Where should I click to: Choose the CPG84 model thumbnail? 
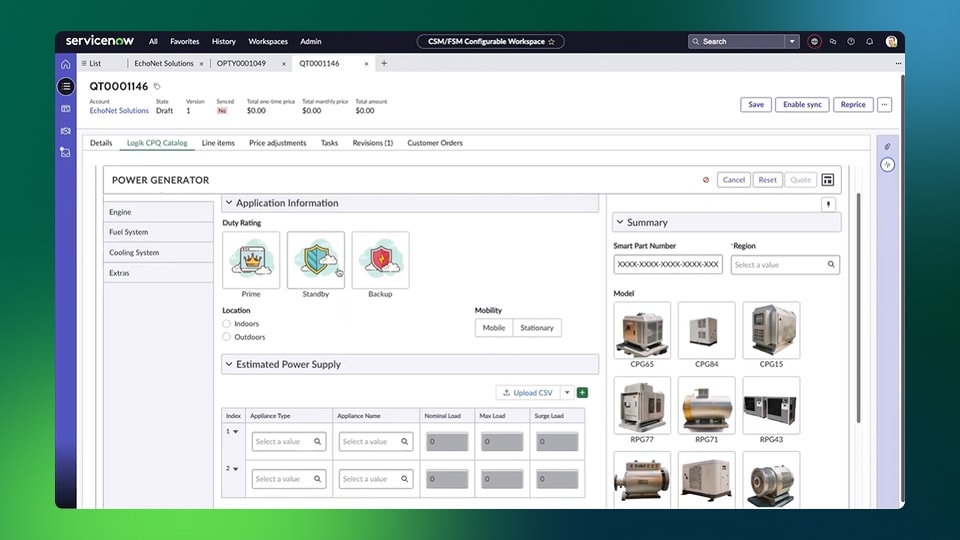[x=707, y=330]
